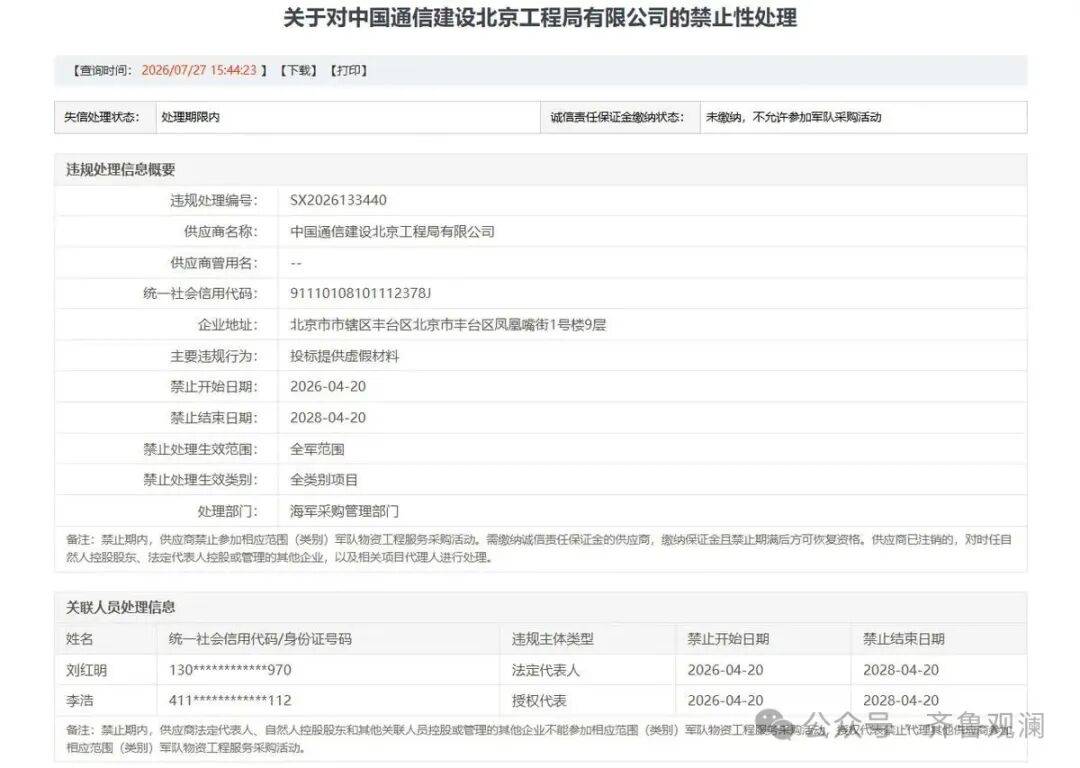
Task: Click the 违规处理信息概要 section header
Action: tap(121, 169)
